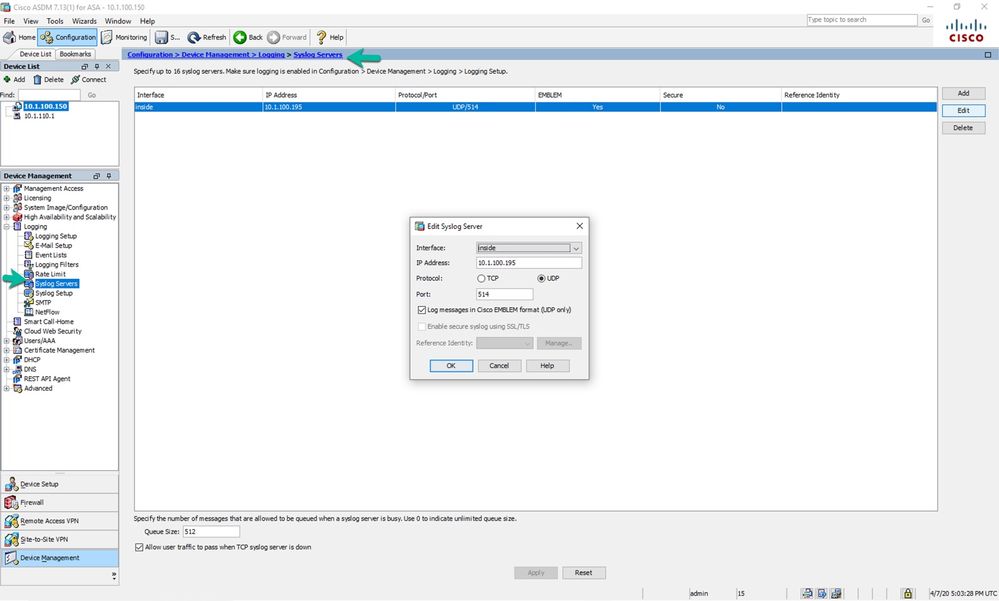Open the Site-to-Site VPN section
The image size is (999, 601).
tap(60, 540)
